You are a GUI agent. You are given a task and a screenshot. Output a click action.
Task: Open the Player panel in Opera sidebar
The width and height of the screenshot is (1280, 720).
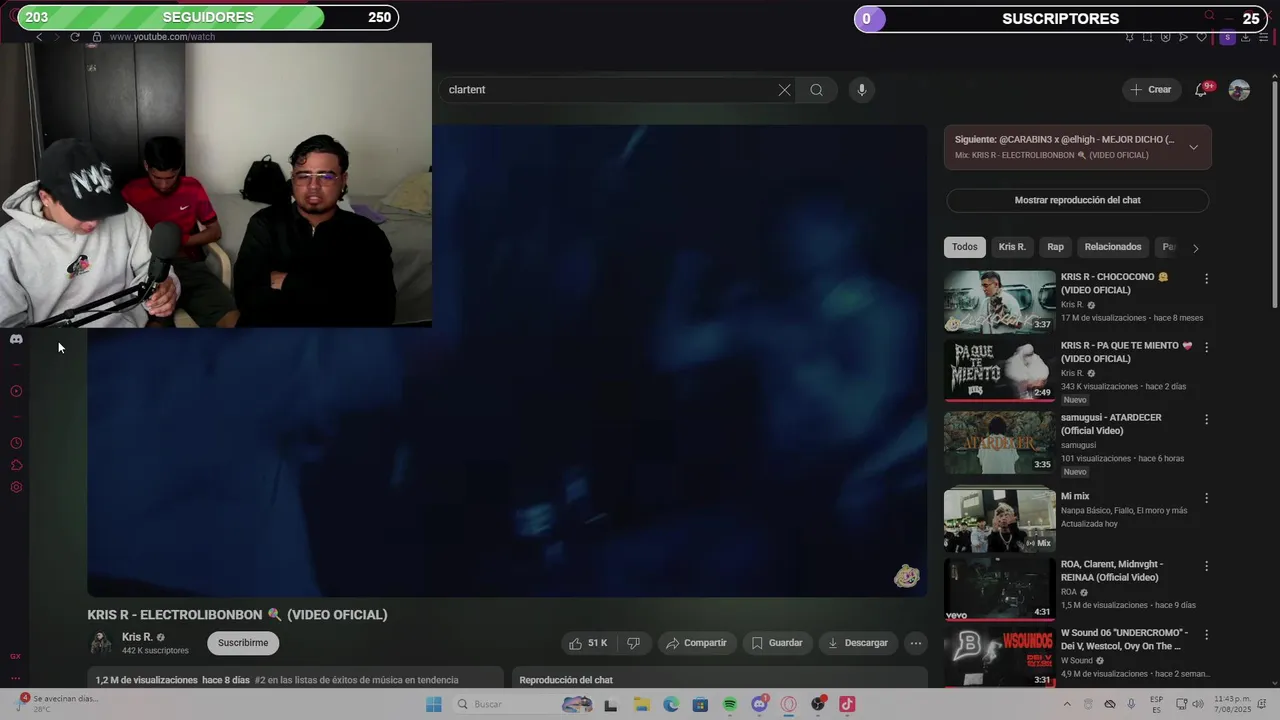tap(16, 391)
